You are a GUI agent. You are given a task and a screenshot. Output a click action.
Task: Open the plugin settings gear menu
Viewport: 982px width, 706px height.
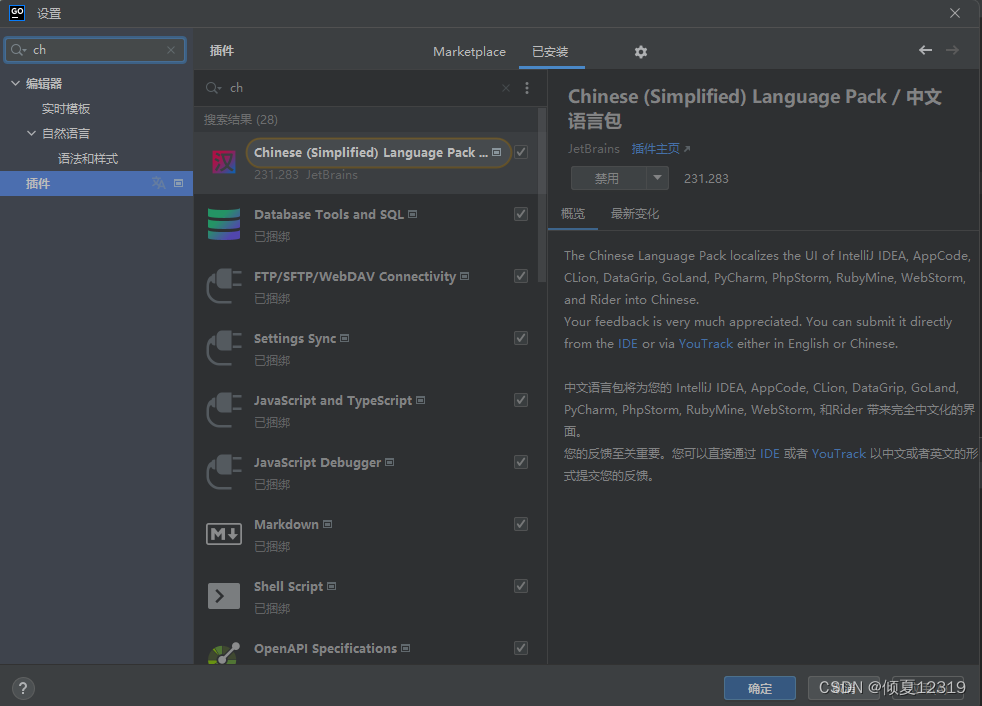pyautogui.click(x=640, y=52)
